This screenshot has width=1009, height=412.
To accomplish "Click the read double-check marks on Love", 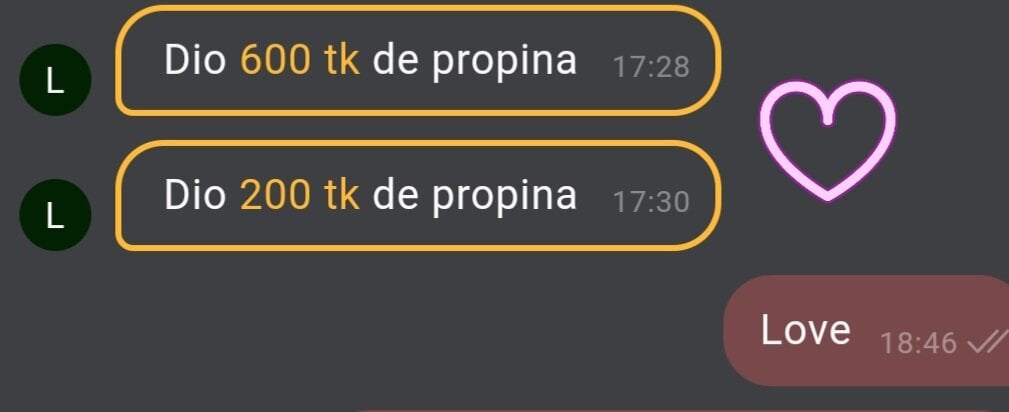I will click(988, 342).
